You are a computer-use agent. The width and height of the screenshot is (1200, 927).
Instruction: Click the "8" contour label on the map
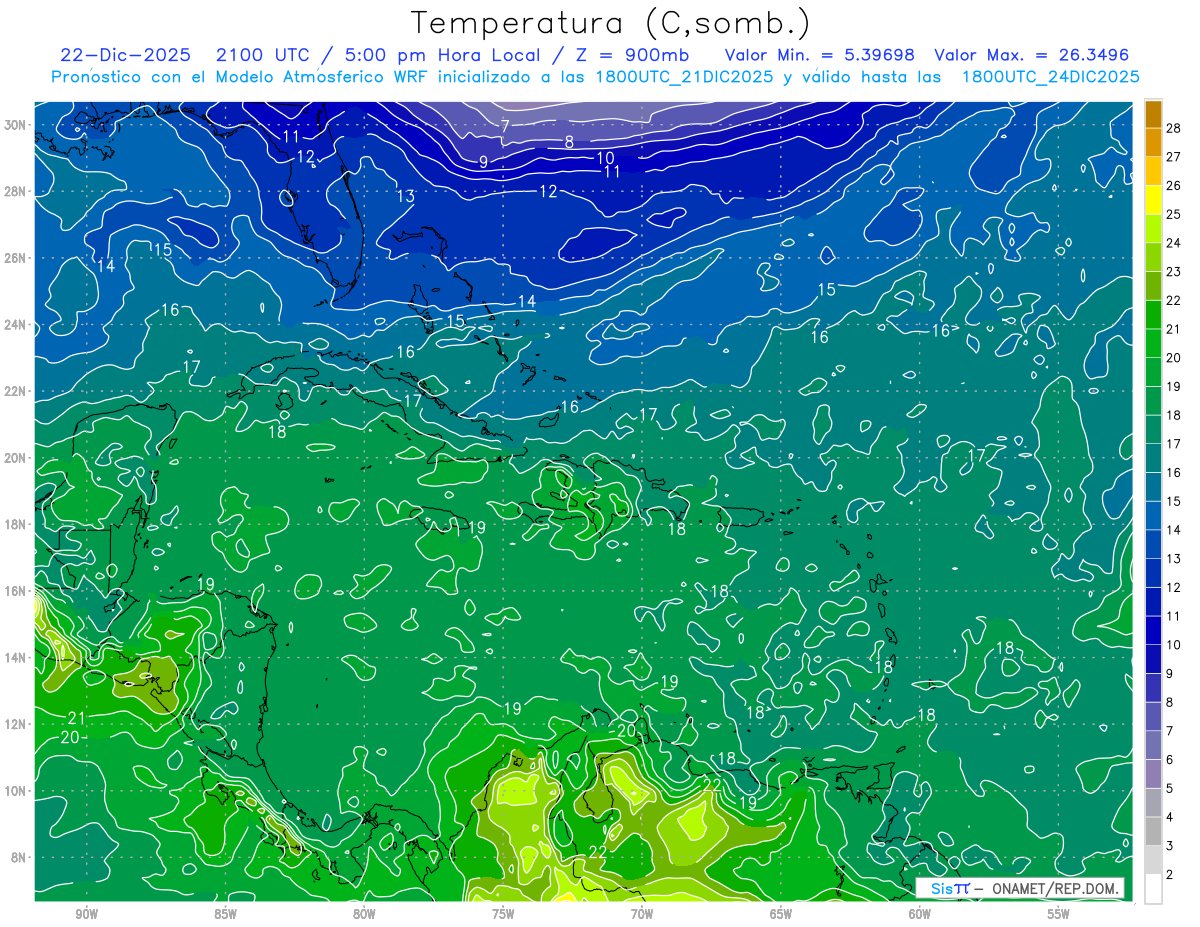click(x=569, y=142)
